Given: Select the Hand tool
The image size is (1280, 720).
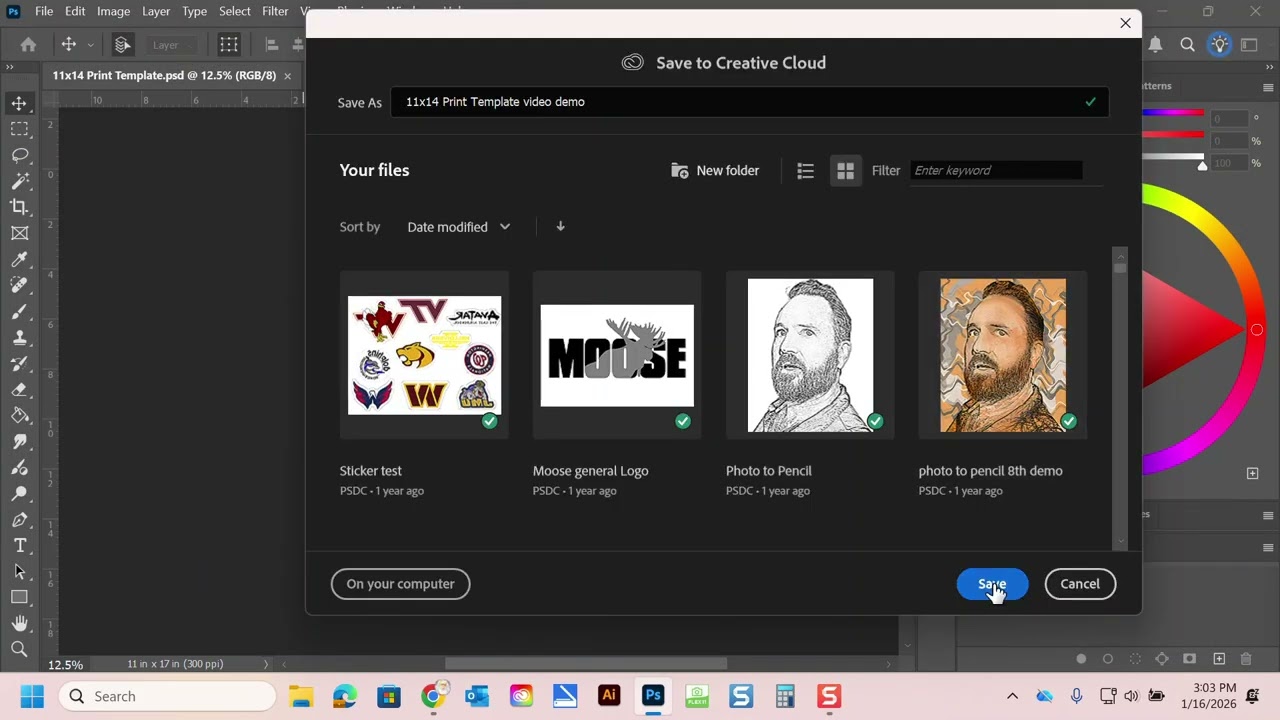Looking at the screenshot, I should click(19, 623).
